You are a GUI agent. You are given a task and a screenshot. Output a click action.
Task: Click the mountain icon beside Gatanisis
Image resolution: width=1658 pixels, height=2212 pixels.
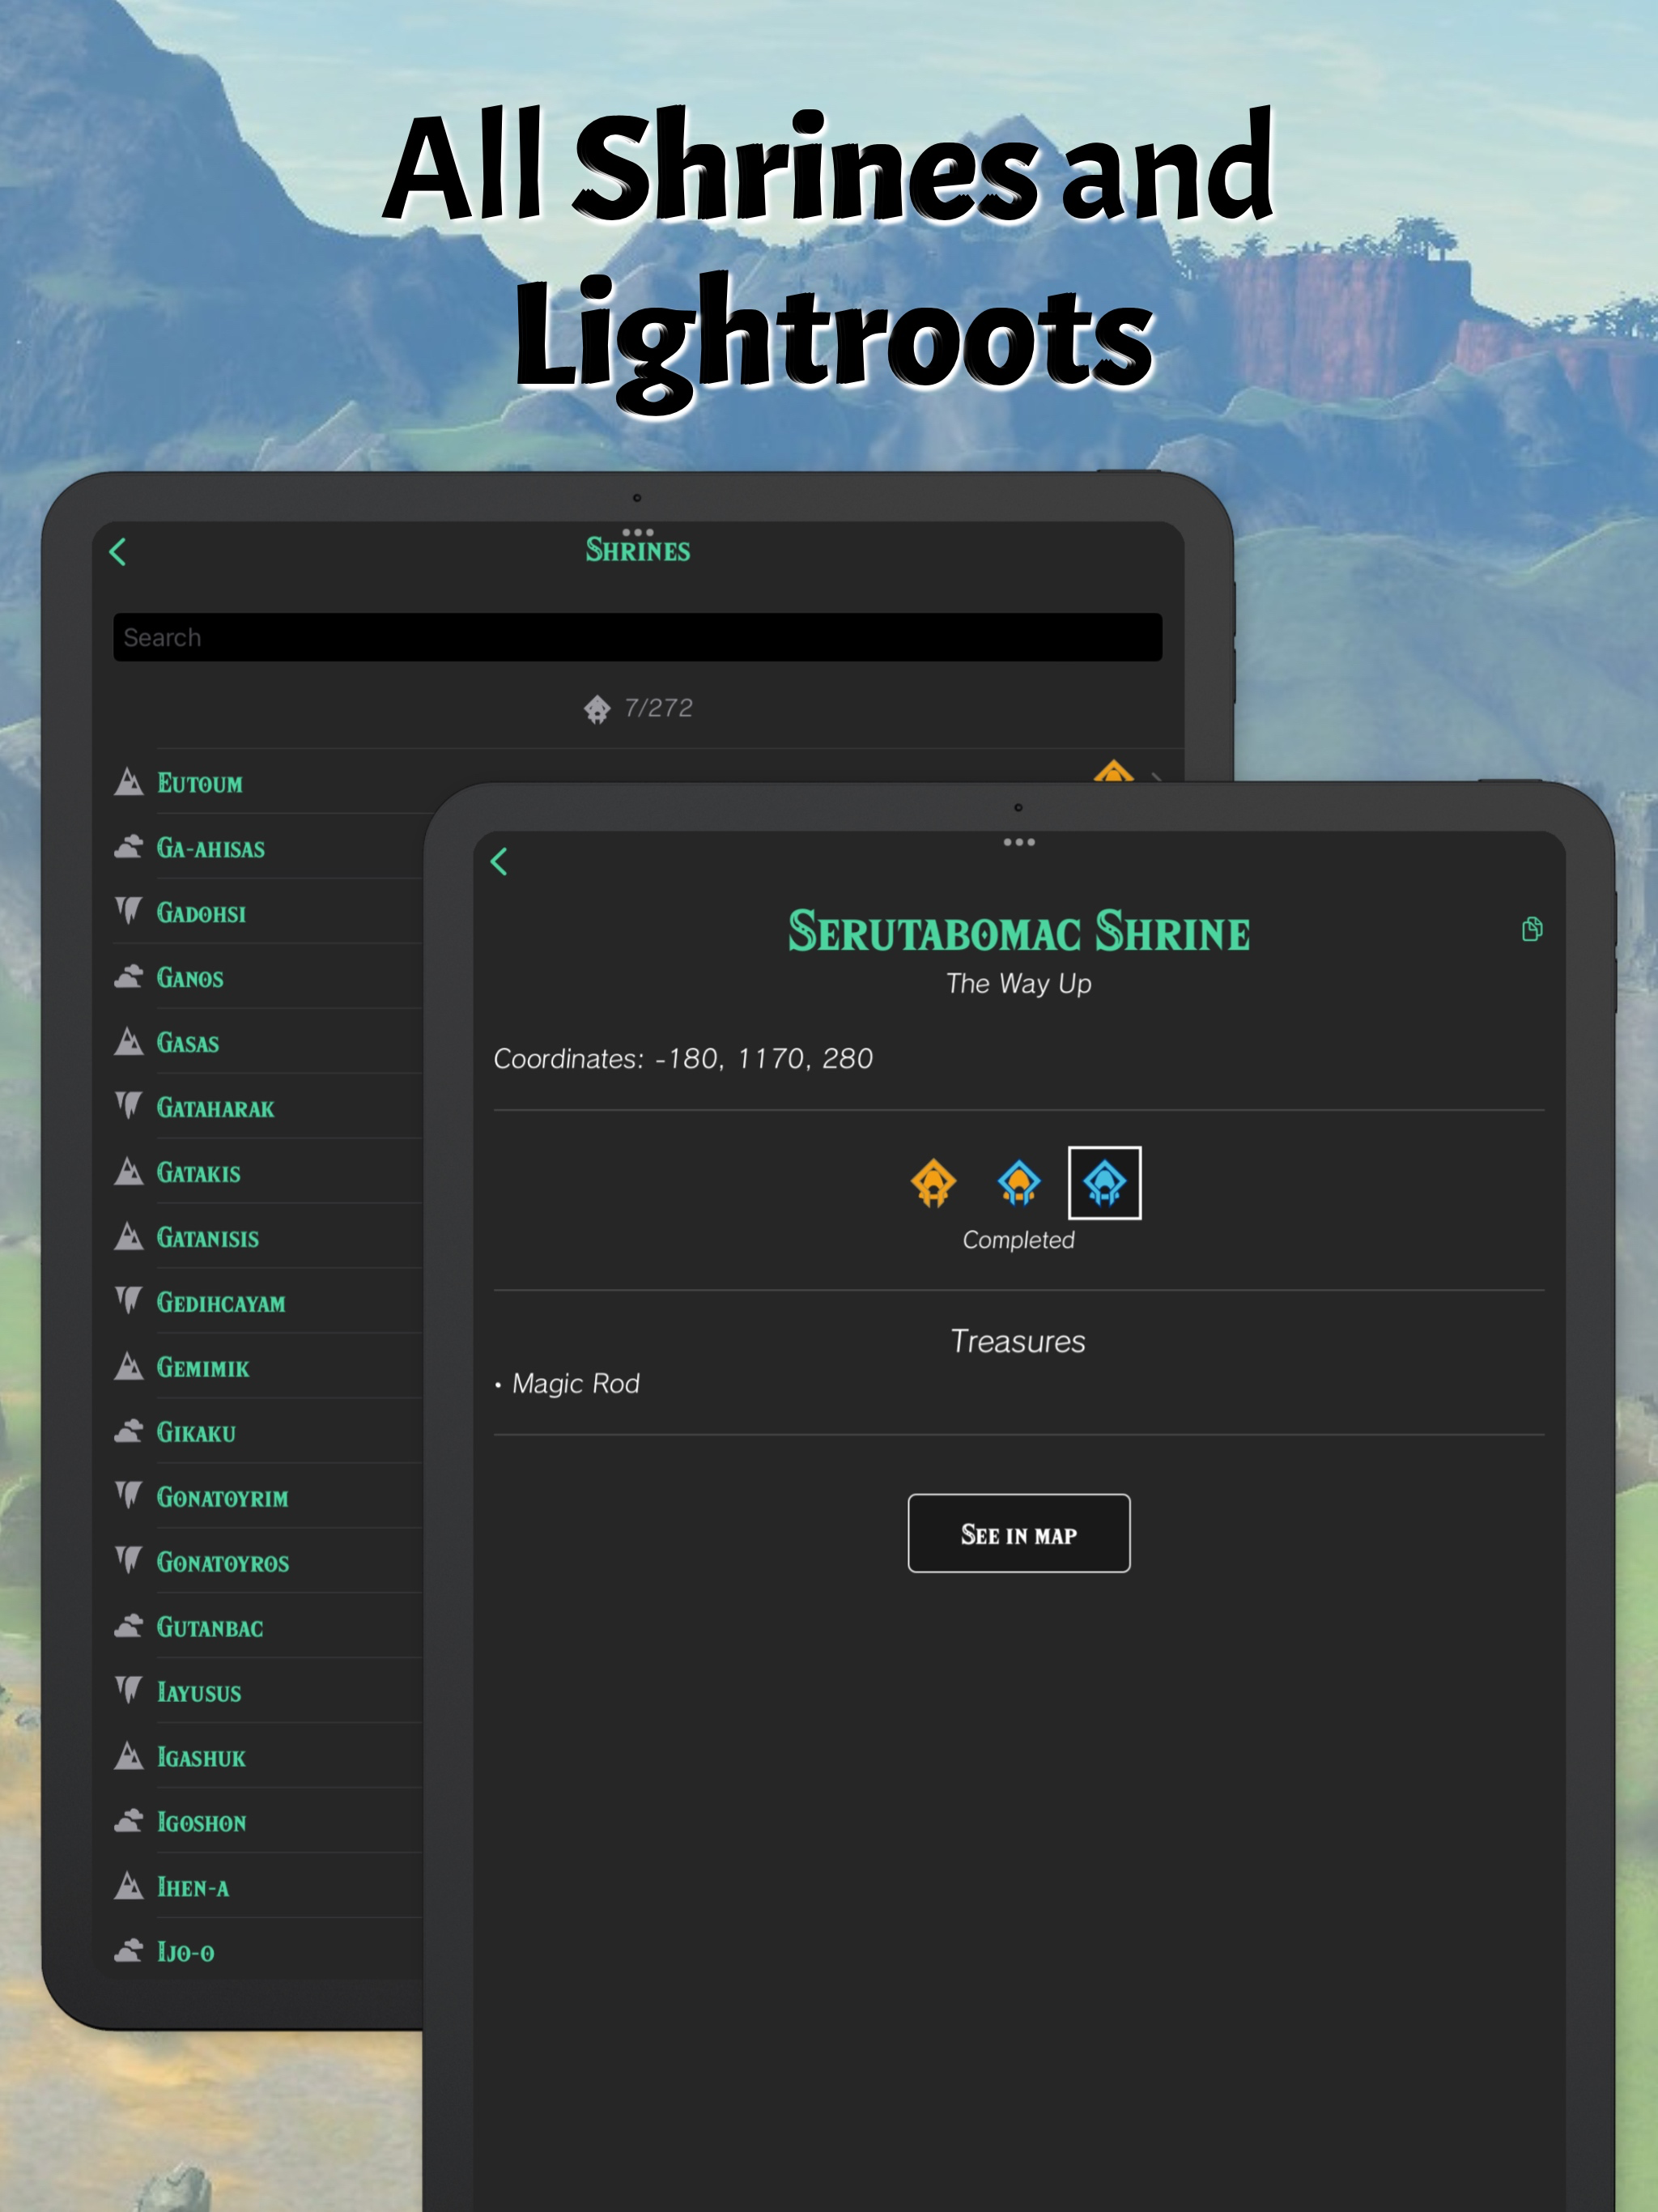[128, 1237]
